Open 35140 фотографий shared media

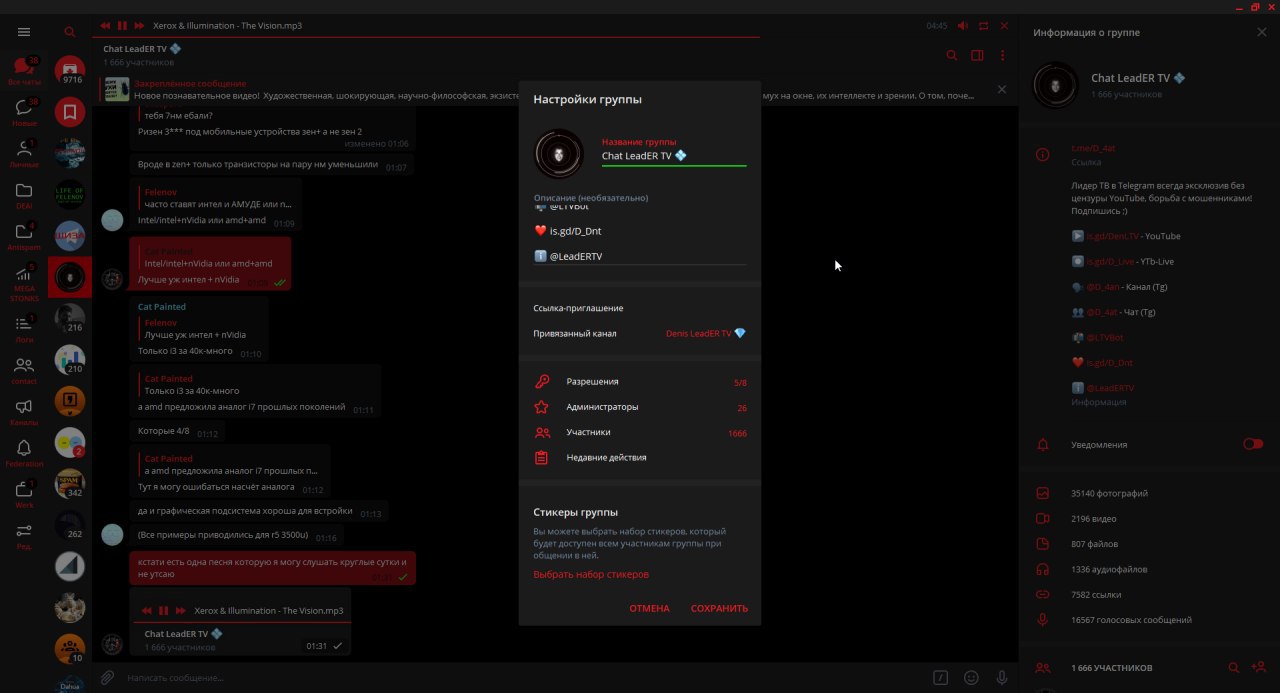click(x=1149, y=493)
